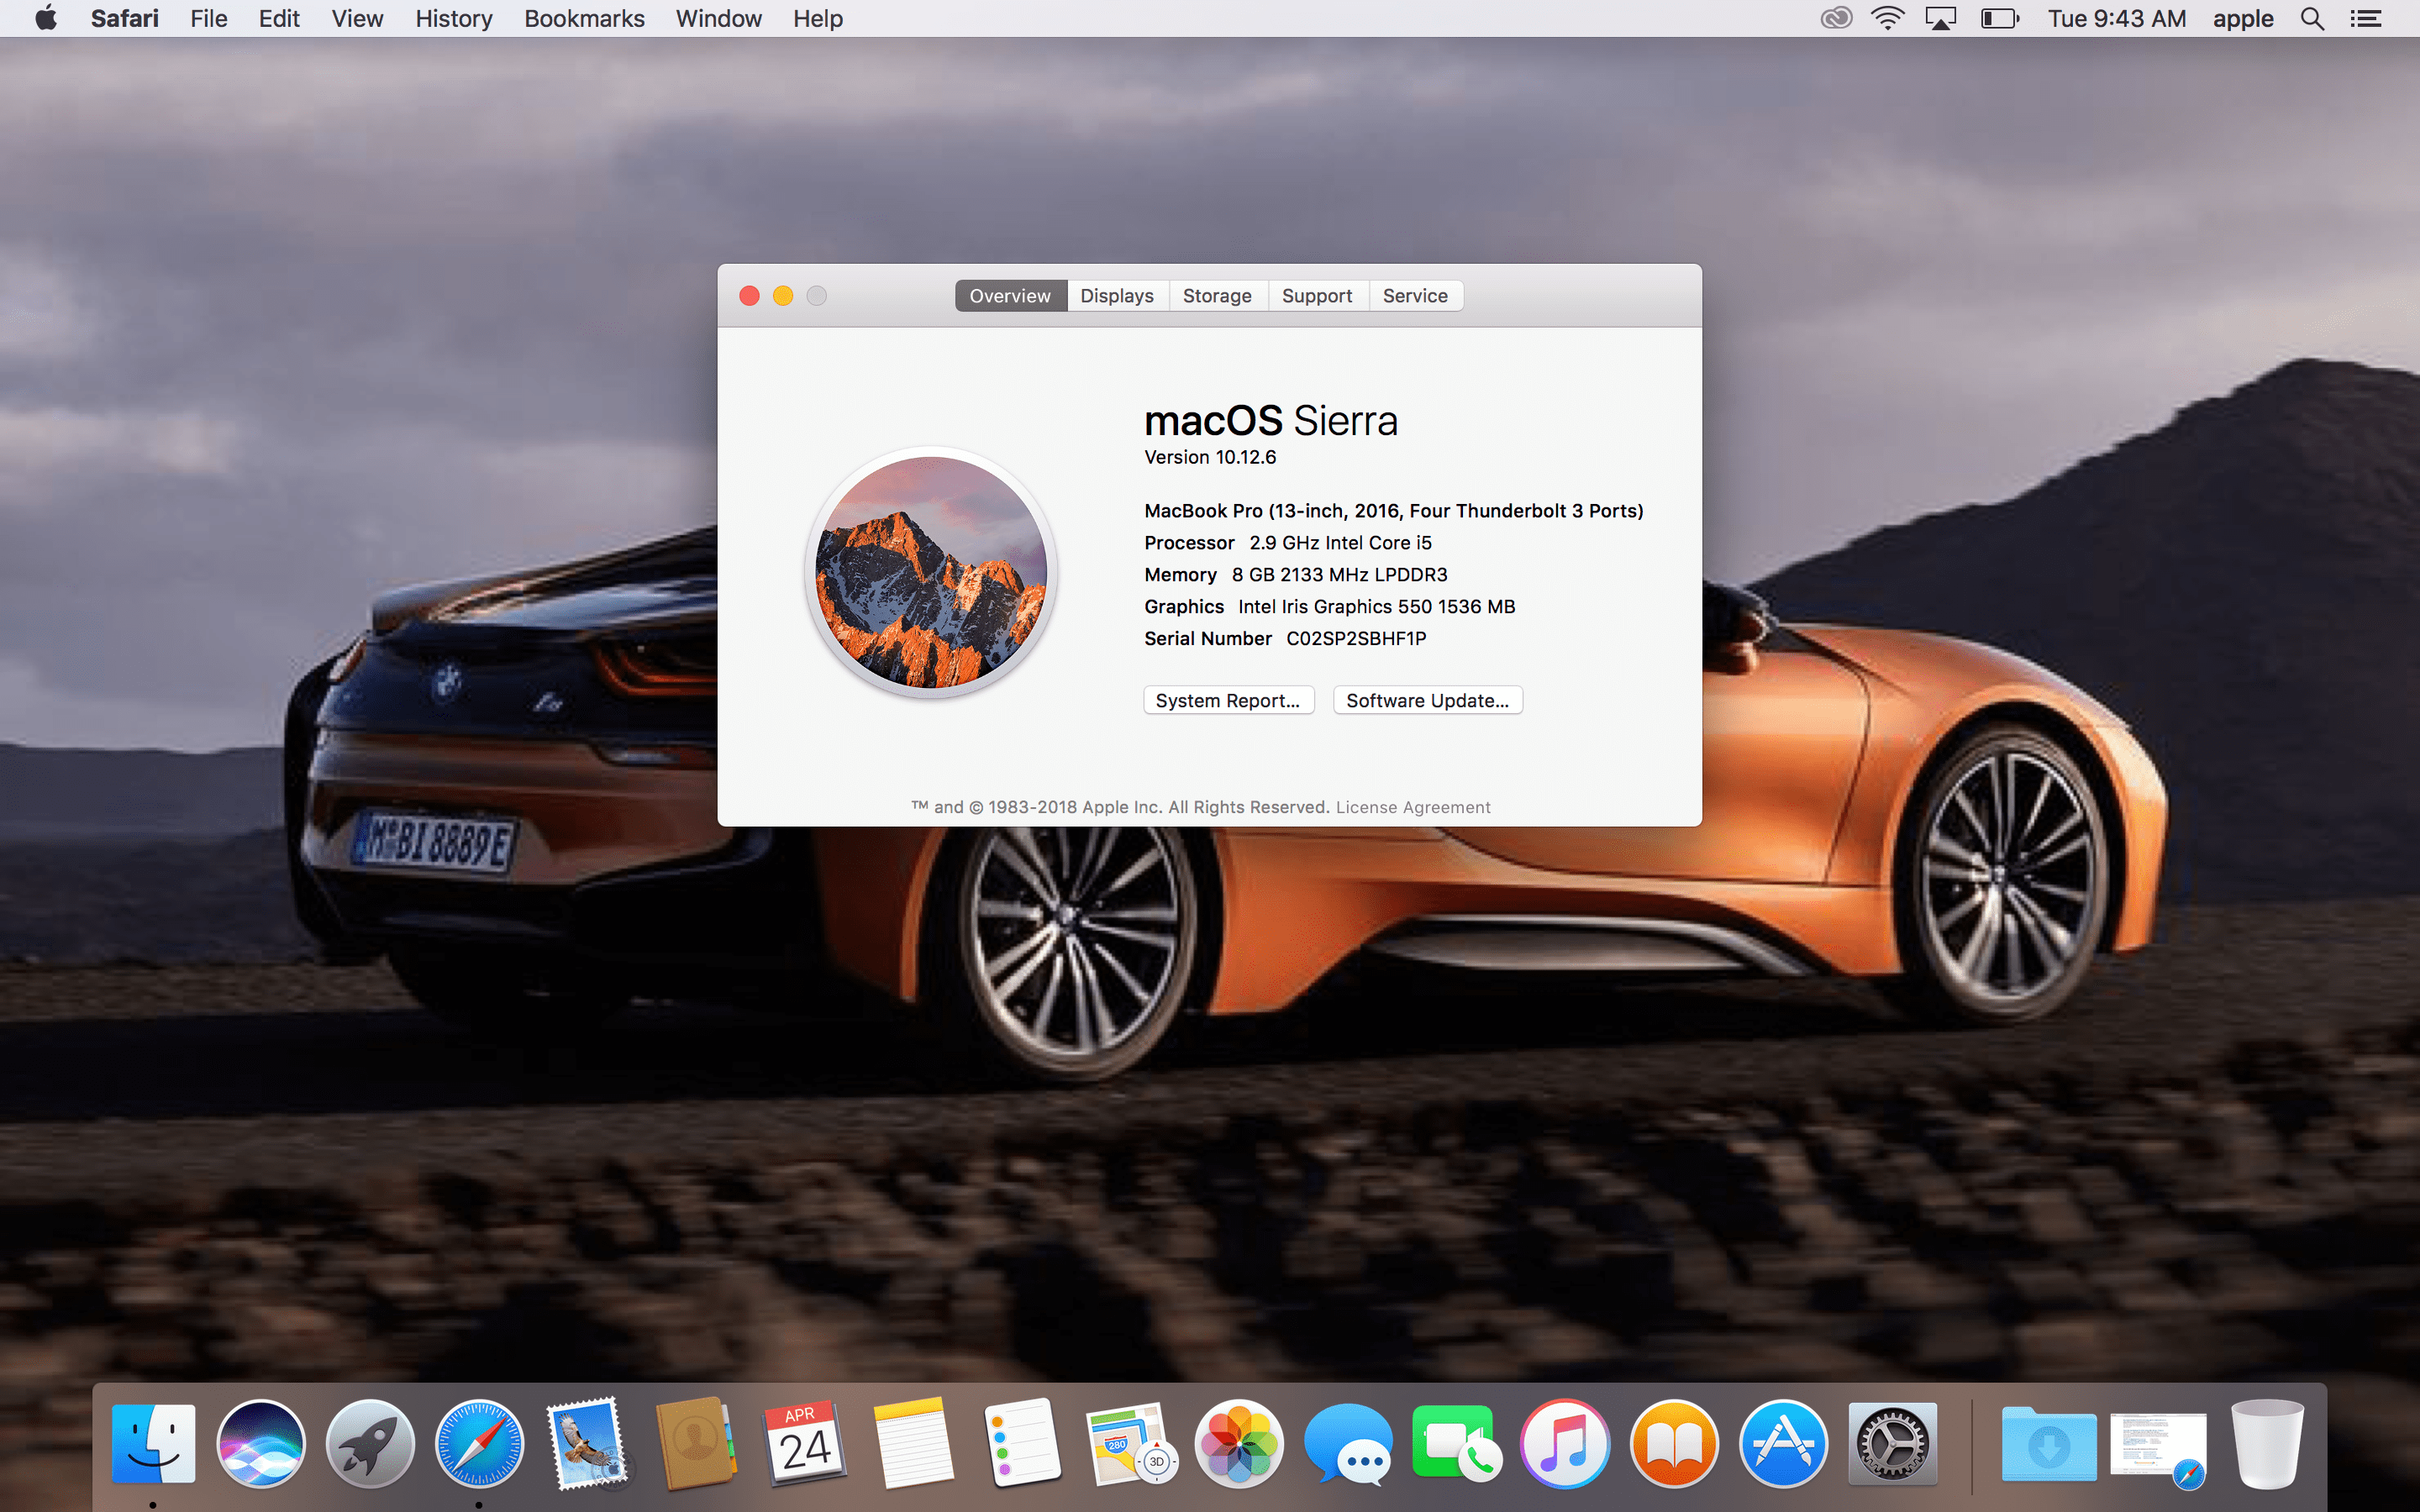Open the Bookmarks menu

[584, 19]
